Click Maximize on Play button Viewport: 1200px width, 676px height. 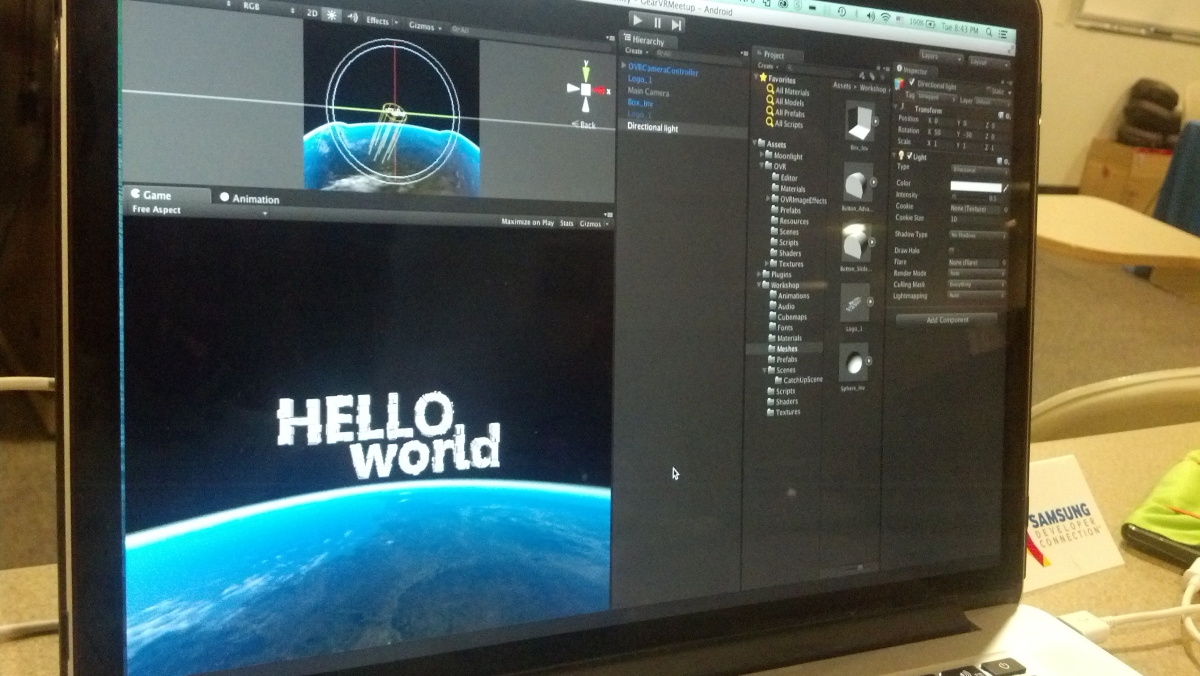pos(527,223)
